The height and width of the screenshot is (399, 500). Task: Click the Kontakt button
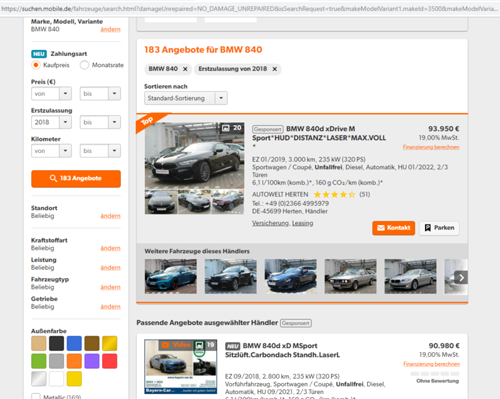pyautogui.click(x=394, y=228)
